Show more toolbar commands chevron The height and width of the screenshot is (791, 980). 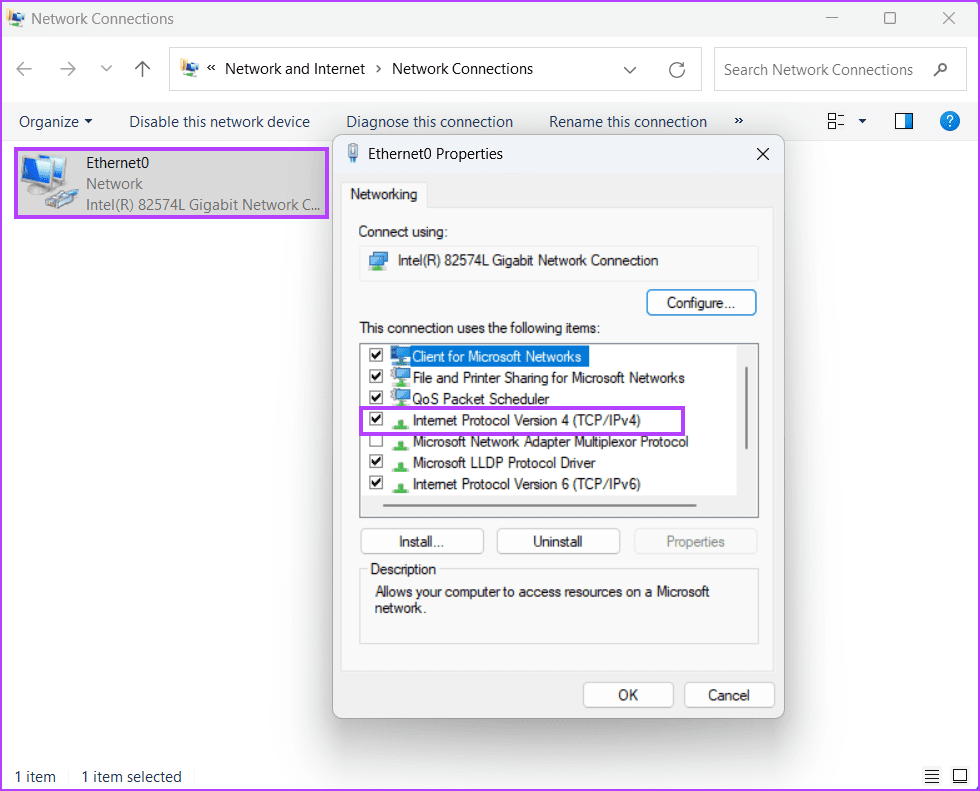(739, 121)
